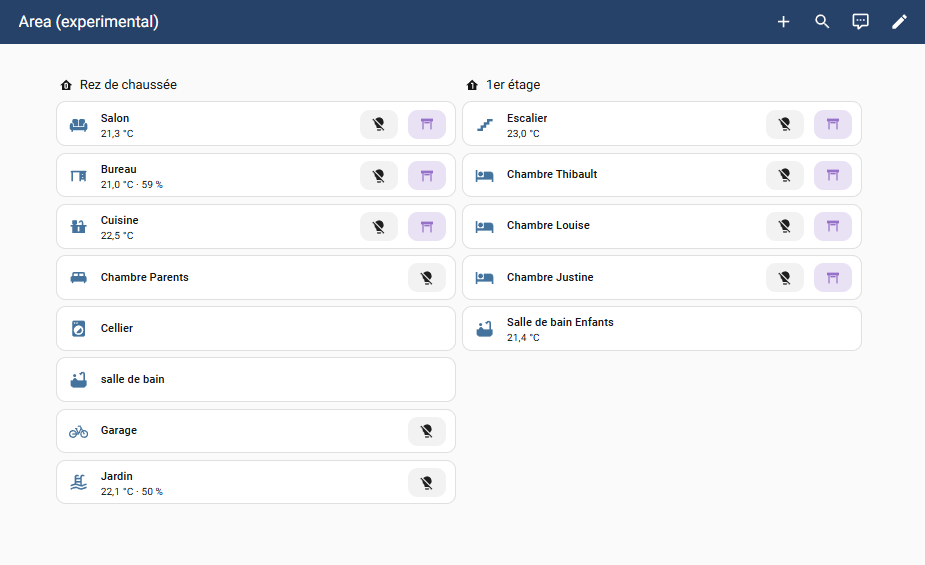This screenshot has width=925, height=565.
Task: Click the pool icon of Jardin
Action: (x=79, y=483)
